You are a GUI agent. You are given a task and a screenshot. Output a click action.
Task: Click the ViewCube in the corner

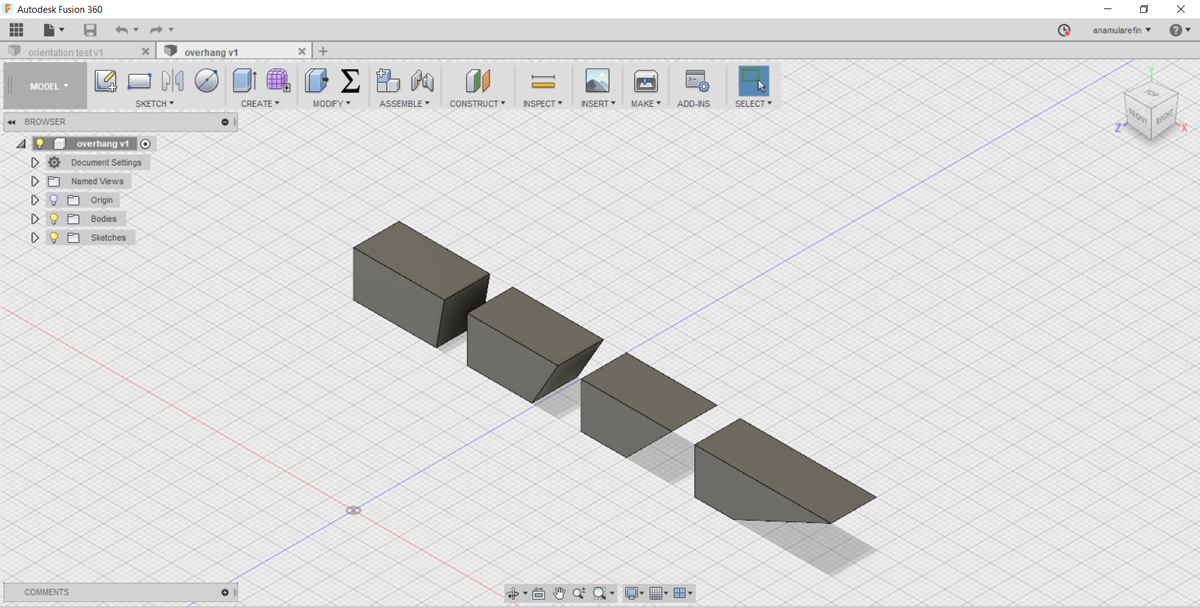pos(1149,108)
